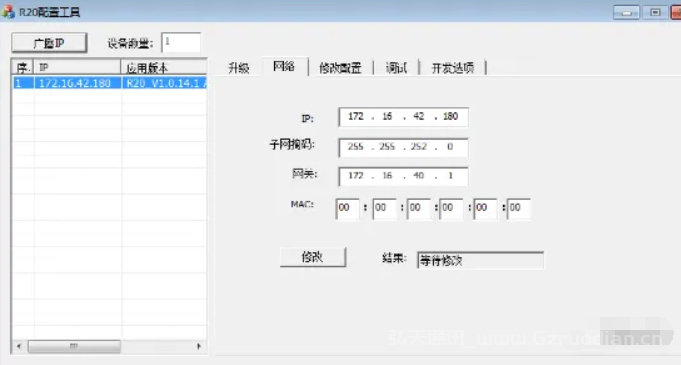Click the 广播IP broadcast button
Screen dimensions: 681x365
click(x=49, y=43)
